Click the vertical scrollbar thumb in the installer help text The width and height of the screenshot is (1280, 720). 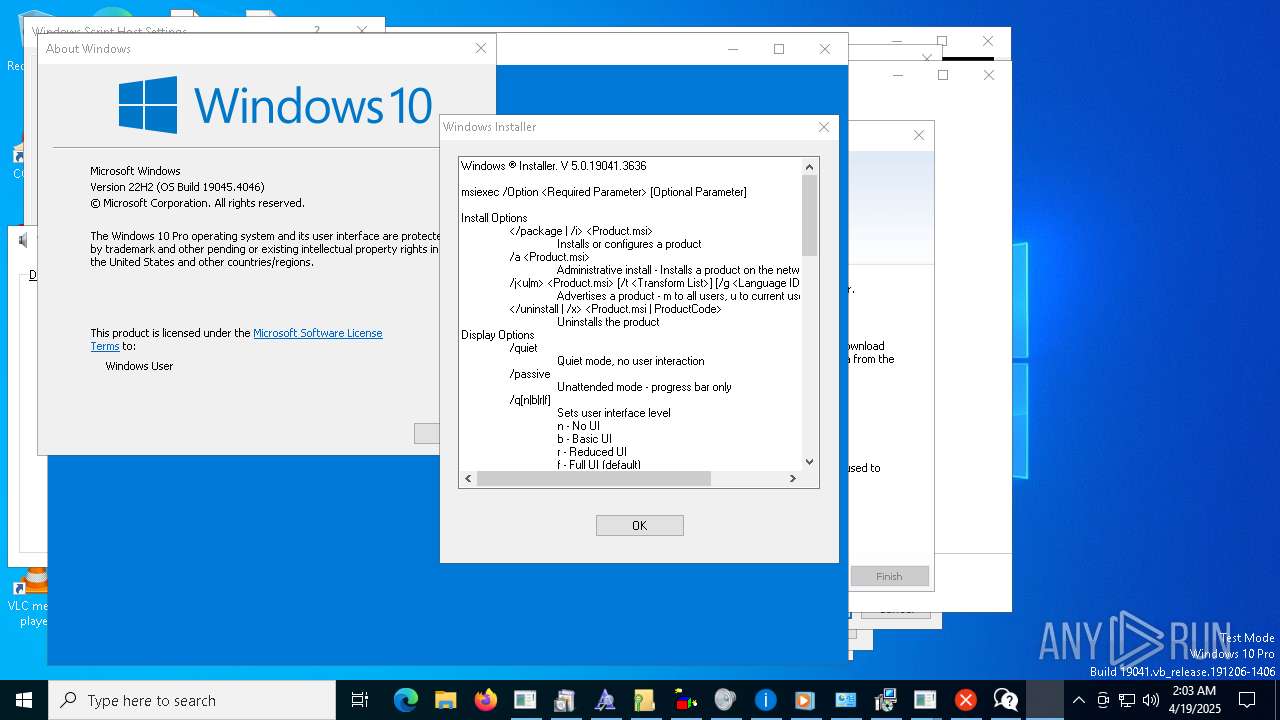810,215
